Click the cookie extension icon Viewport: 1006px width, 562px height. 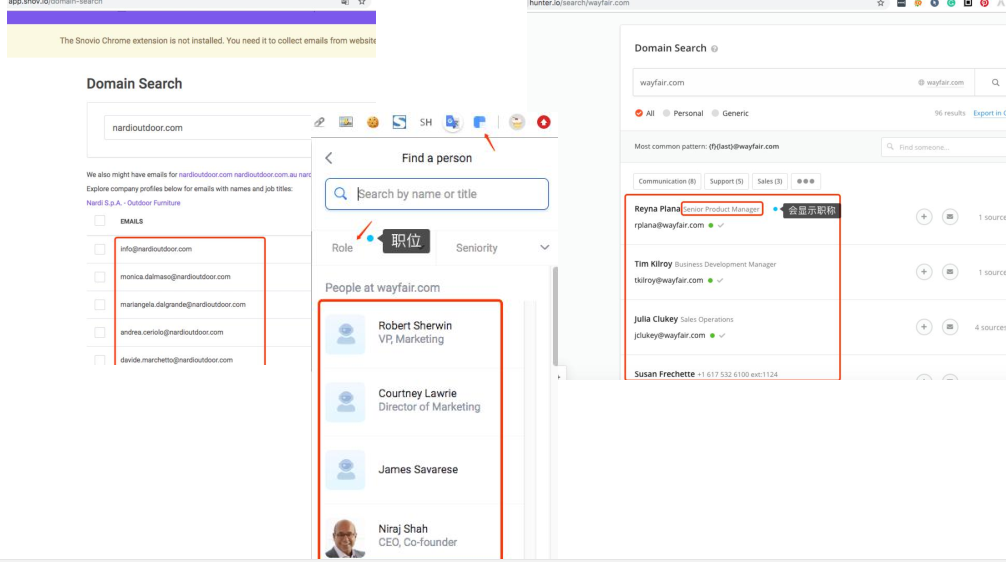(x=372, y=122)
